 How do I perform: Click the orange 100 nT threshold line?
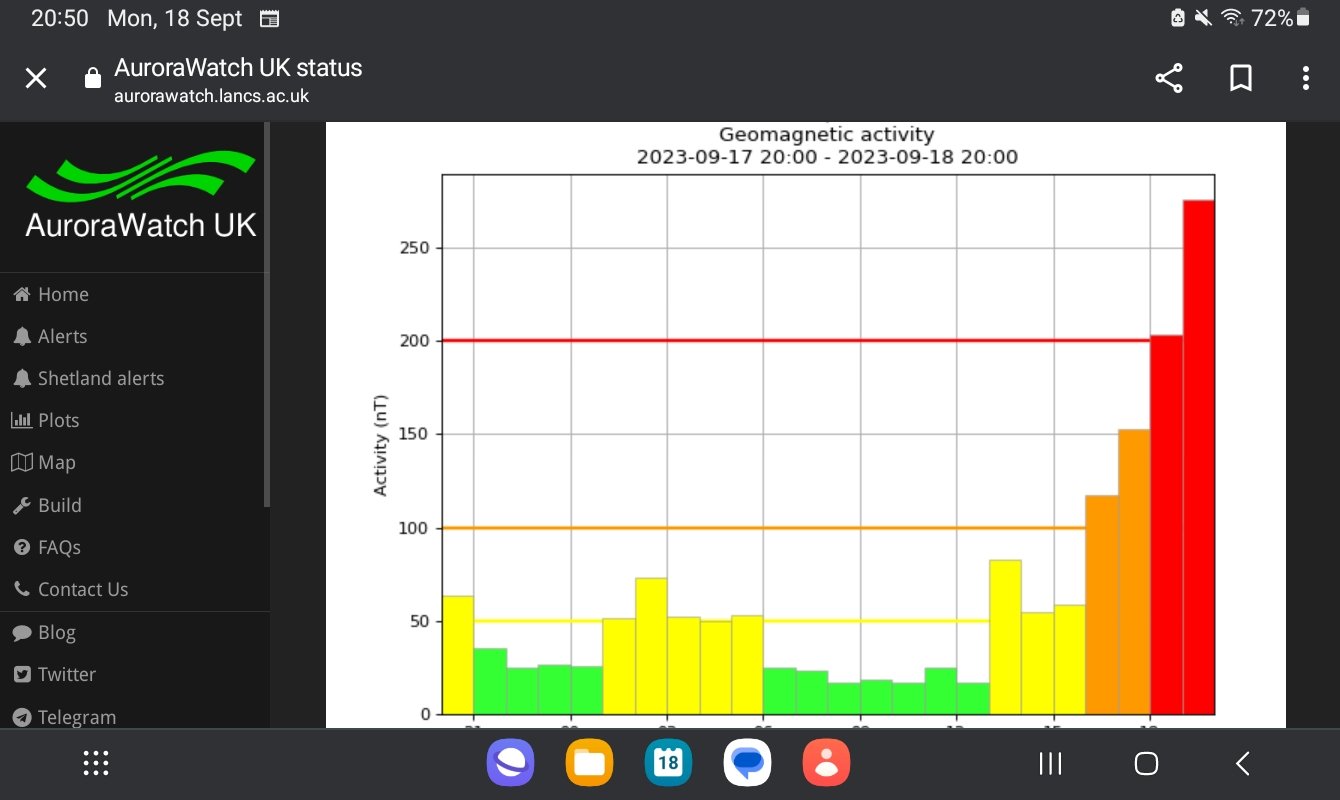(764, 527)
